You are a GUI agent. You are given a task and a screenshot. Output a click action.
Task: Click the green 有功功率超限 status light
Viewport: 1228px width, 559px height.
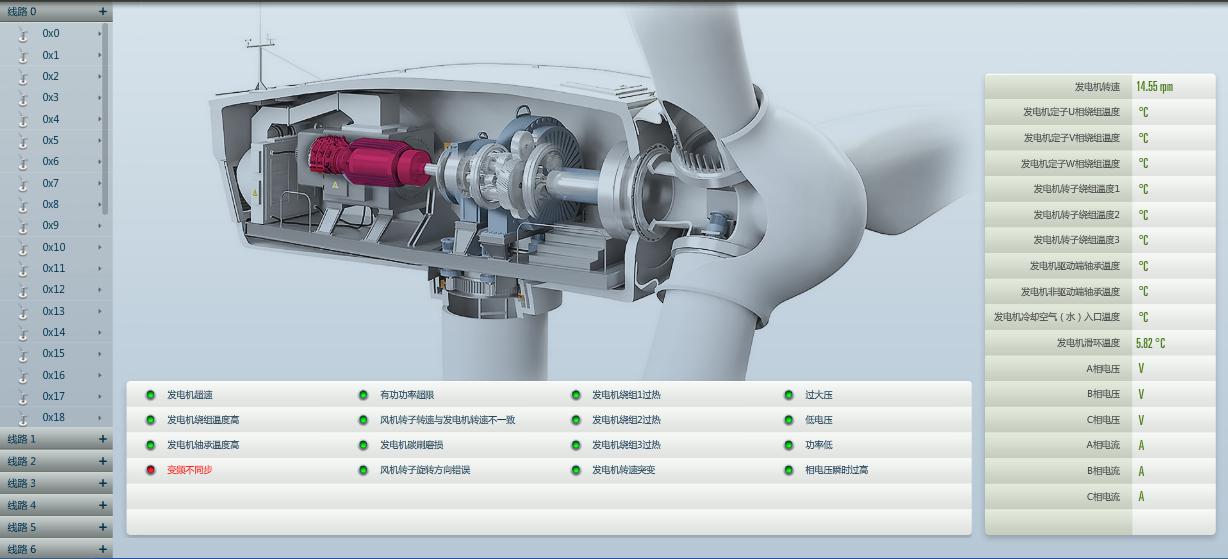click(x=363, y=395)
